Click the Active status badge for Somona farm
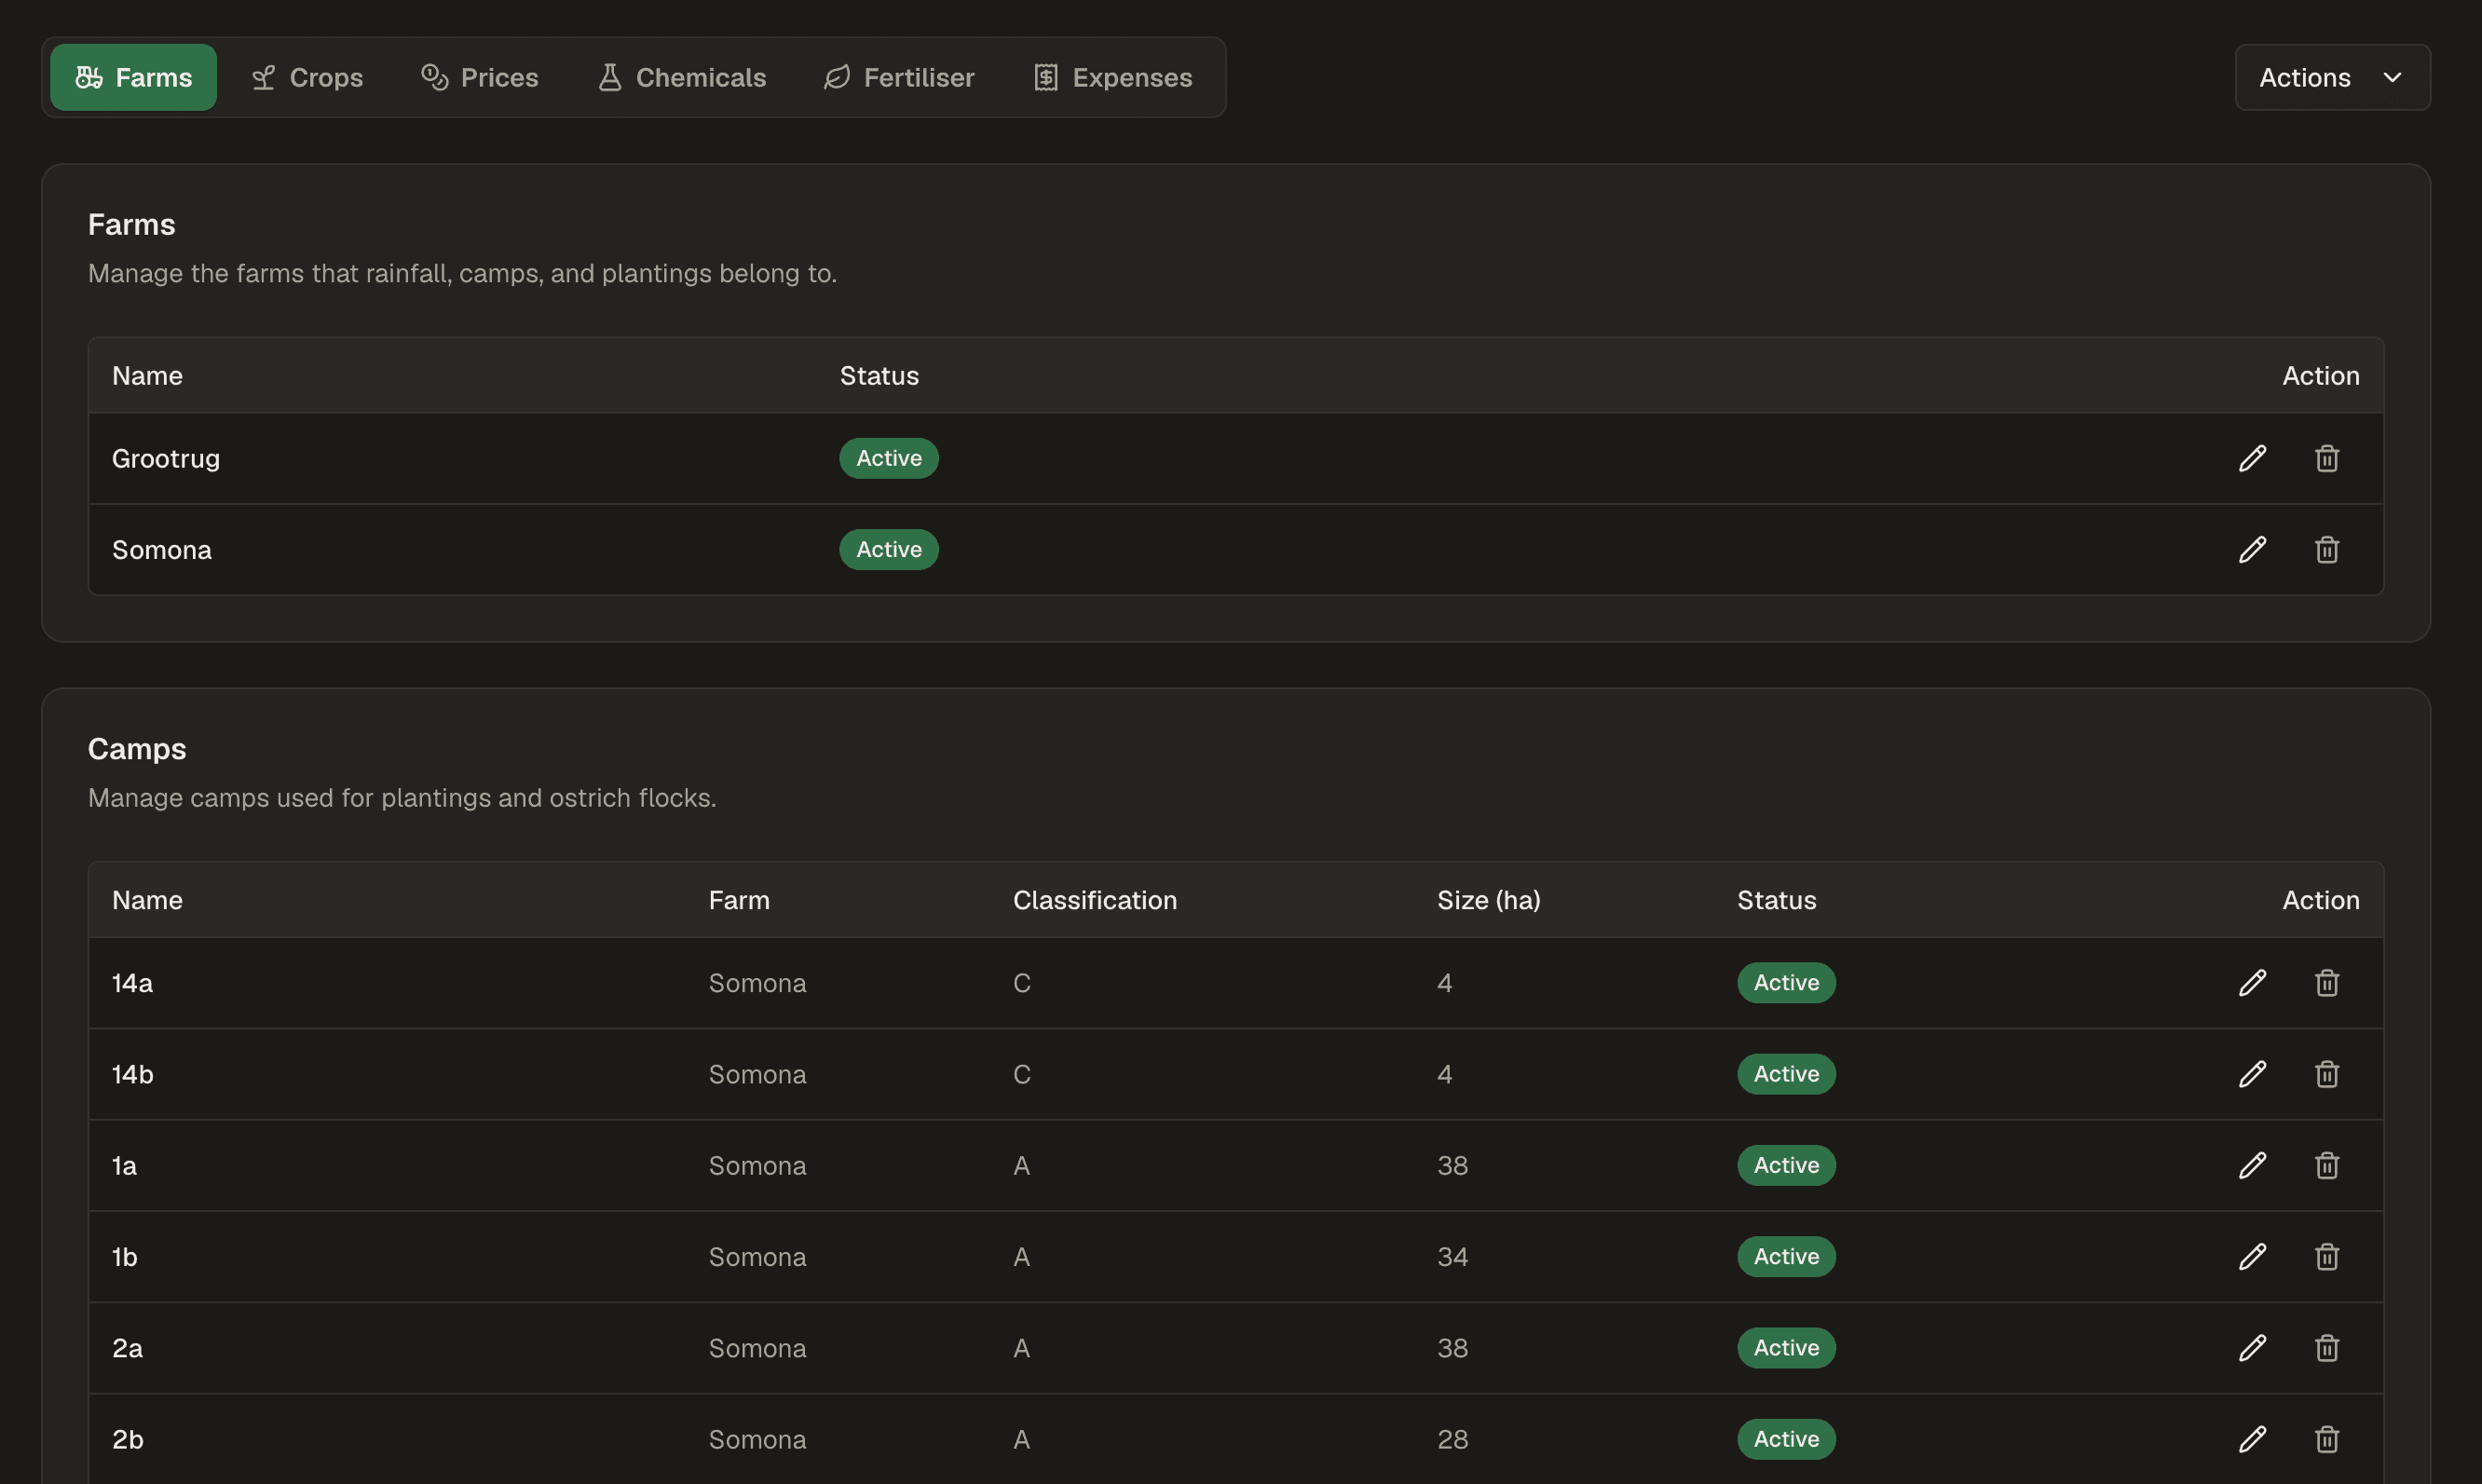 coord(889,549)
